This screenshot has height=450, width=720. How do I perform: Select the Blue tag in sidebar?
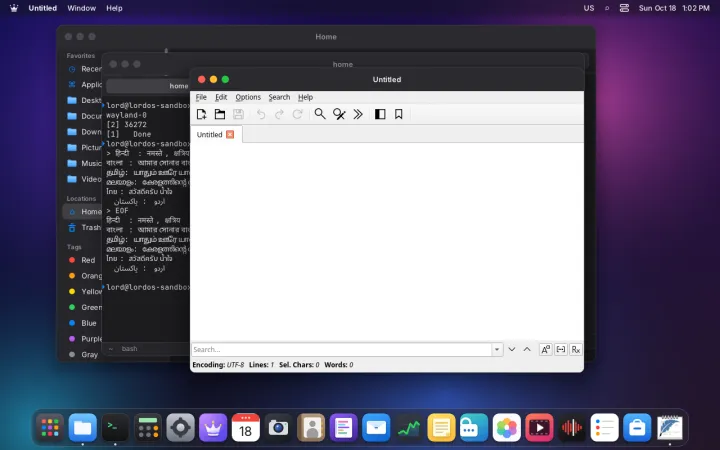click(83, 323)
